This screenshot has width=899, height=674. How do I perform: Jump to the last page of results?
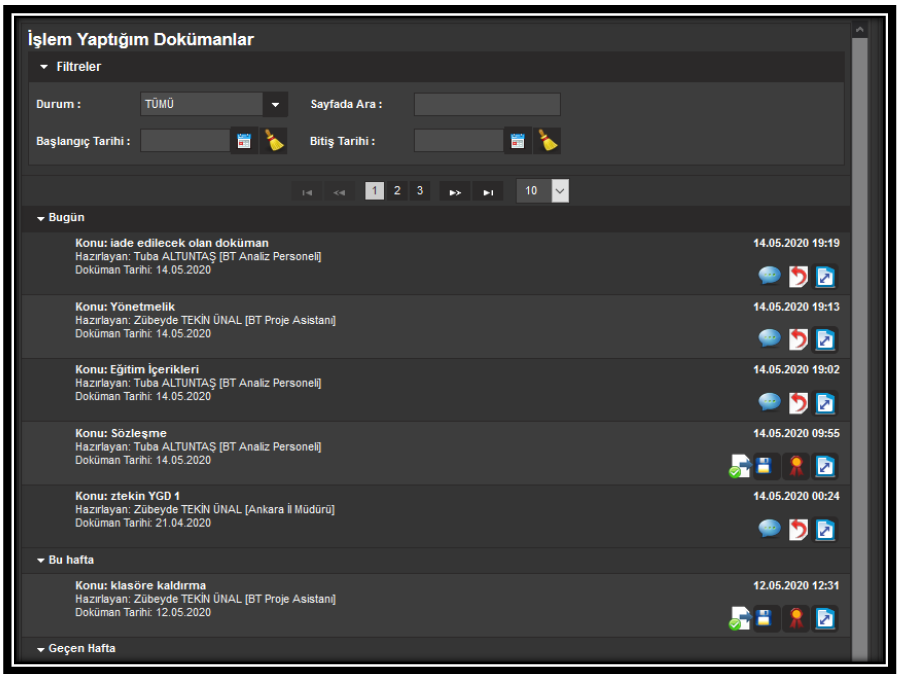coord(487,192)
